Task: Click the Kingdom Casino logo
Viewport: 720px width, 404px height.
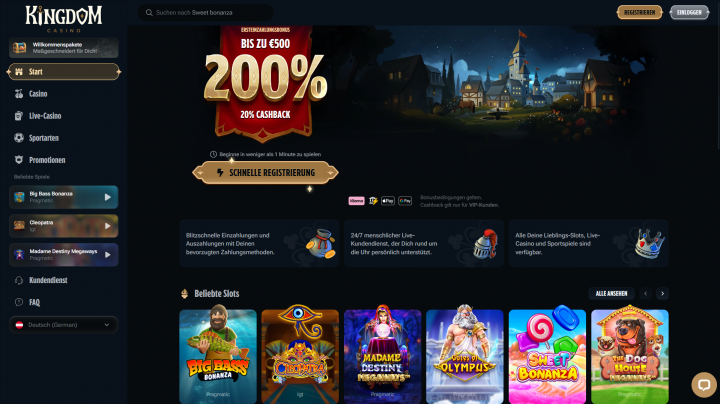Action: click(64, 19)
